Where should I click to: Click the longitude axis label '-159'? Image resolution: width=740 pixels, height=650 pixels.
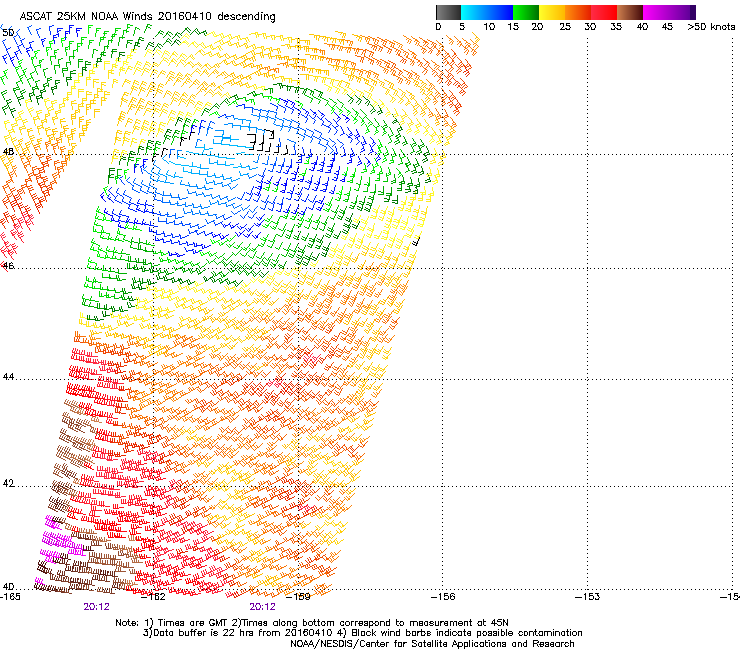click(x=299, y=597)
